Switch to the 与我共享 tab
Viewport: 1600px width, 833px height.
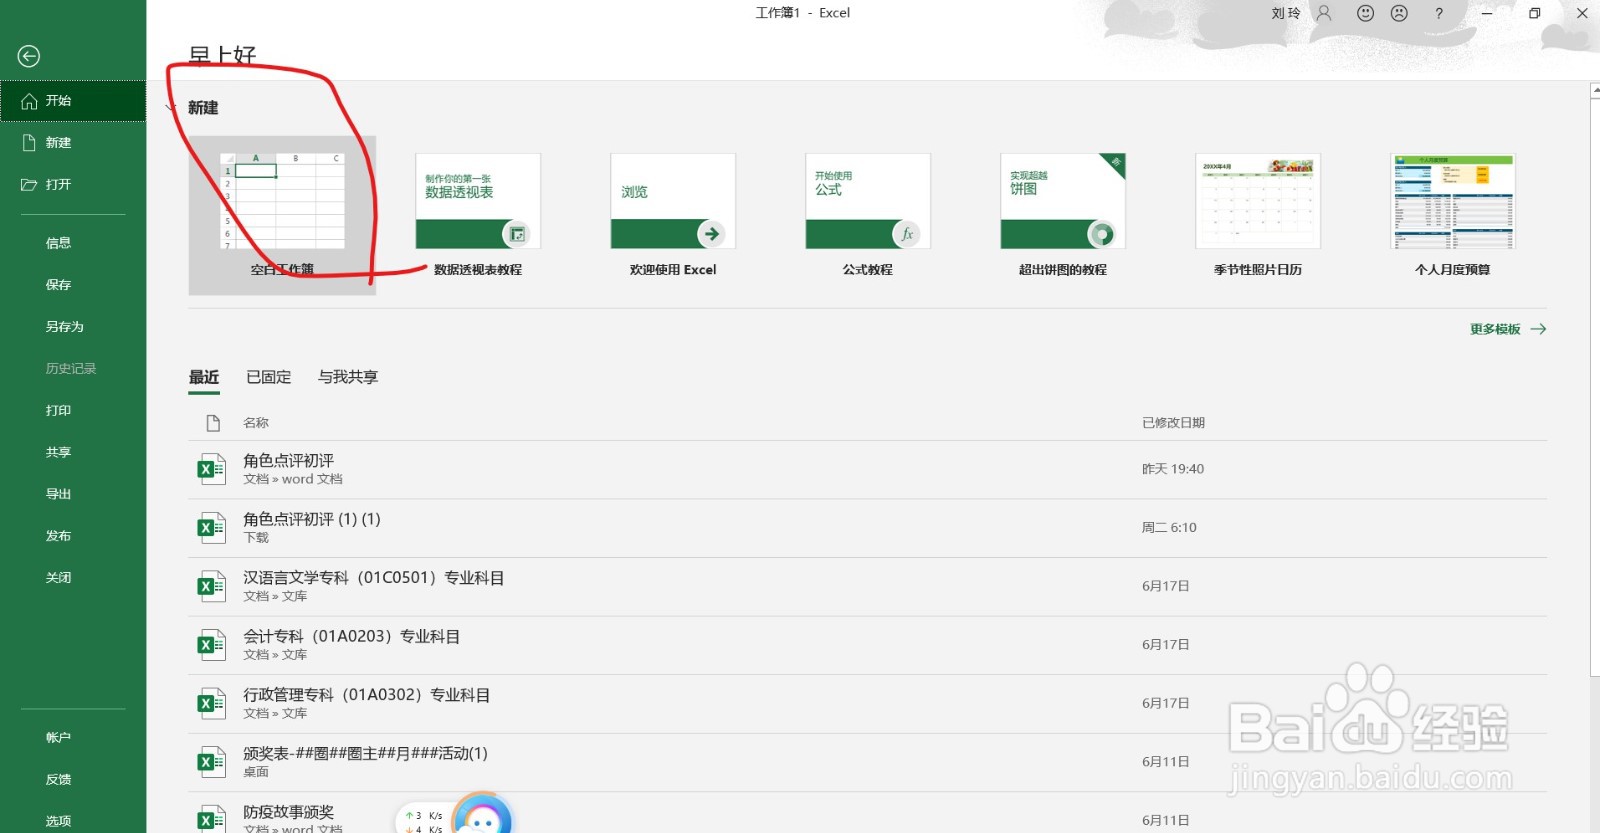[348, 378]
